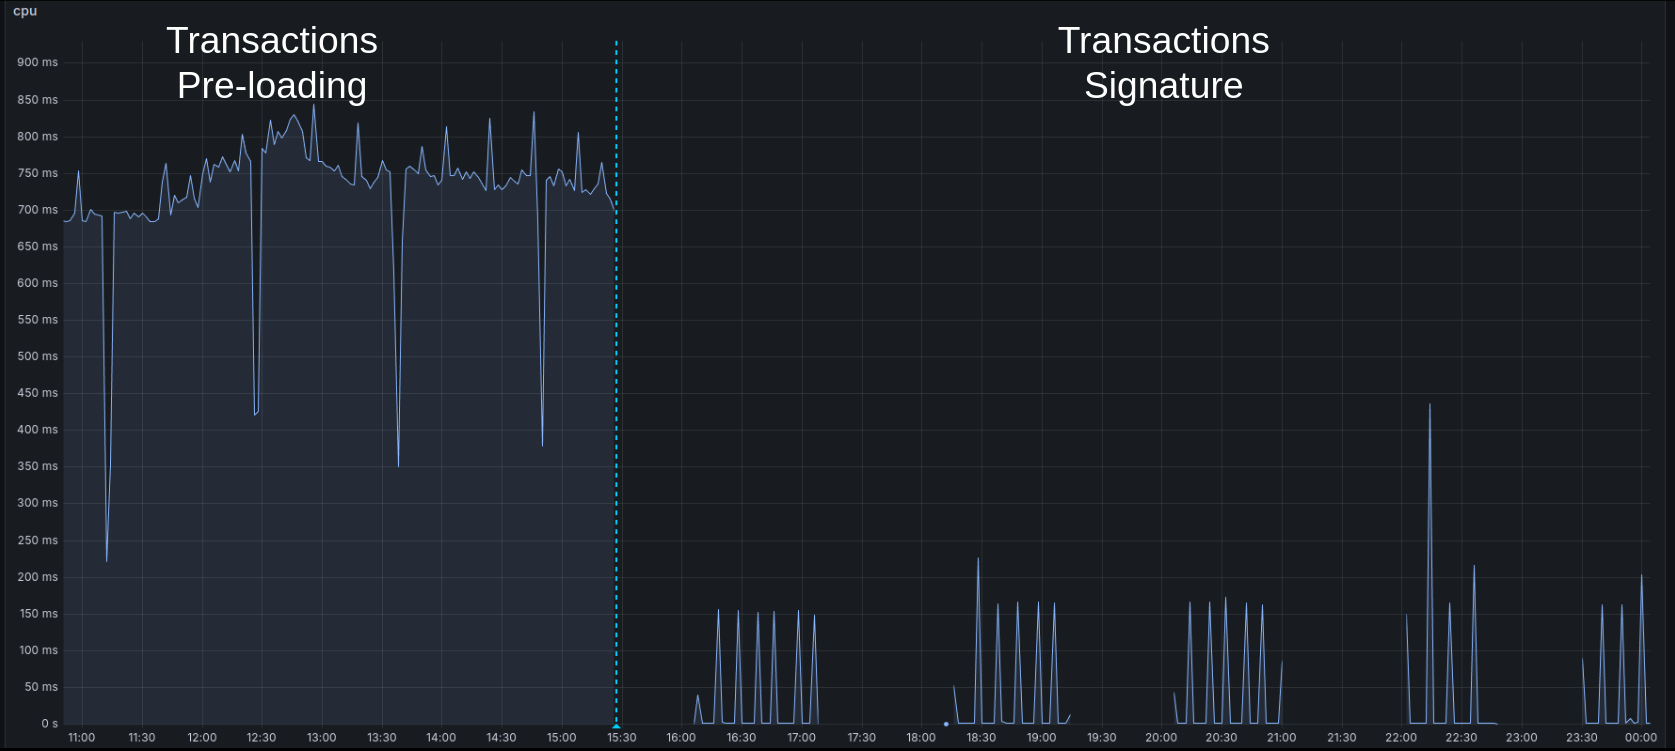Click the 600 ms y-axis label
1675x751 pixels.
37,283
